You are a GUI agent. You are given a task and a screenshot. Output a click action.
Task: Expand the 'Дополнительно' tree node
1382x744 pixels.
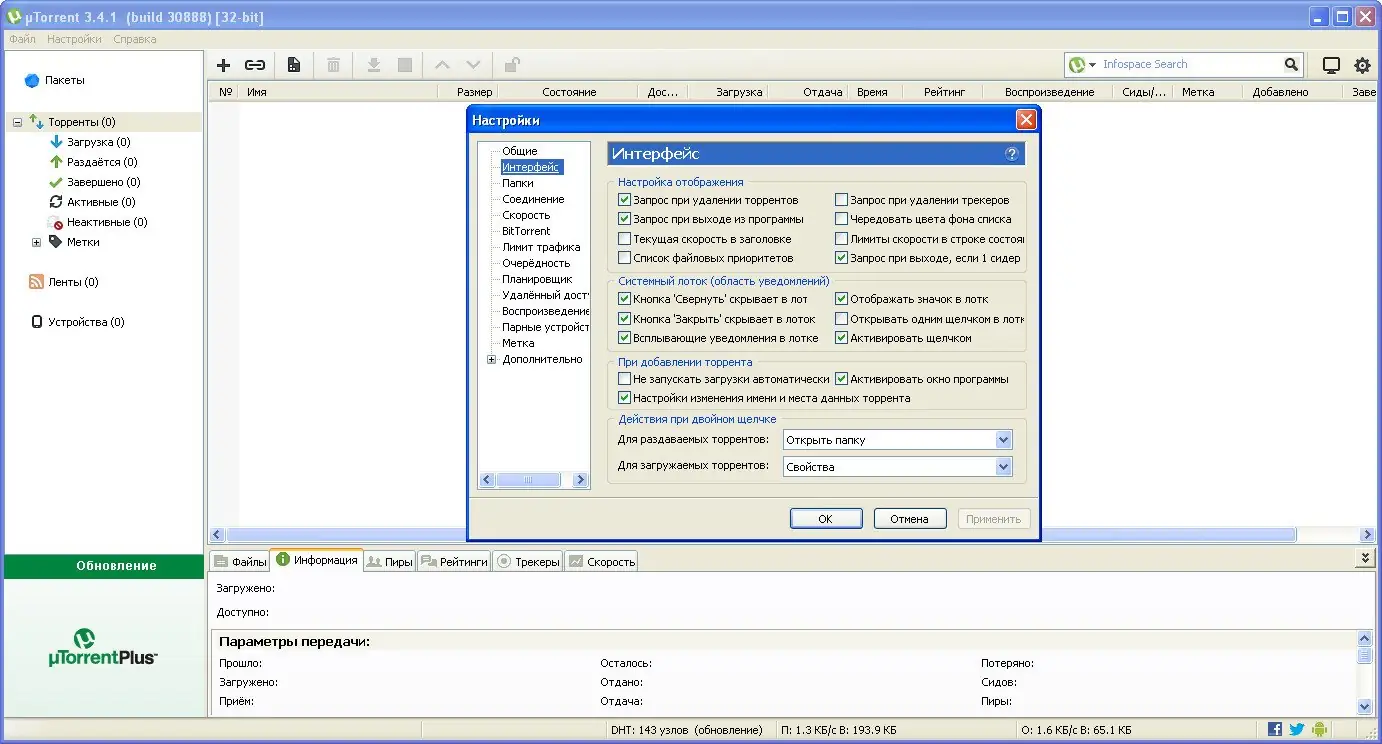(x=492, y=359)
